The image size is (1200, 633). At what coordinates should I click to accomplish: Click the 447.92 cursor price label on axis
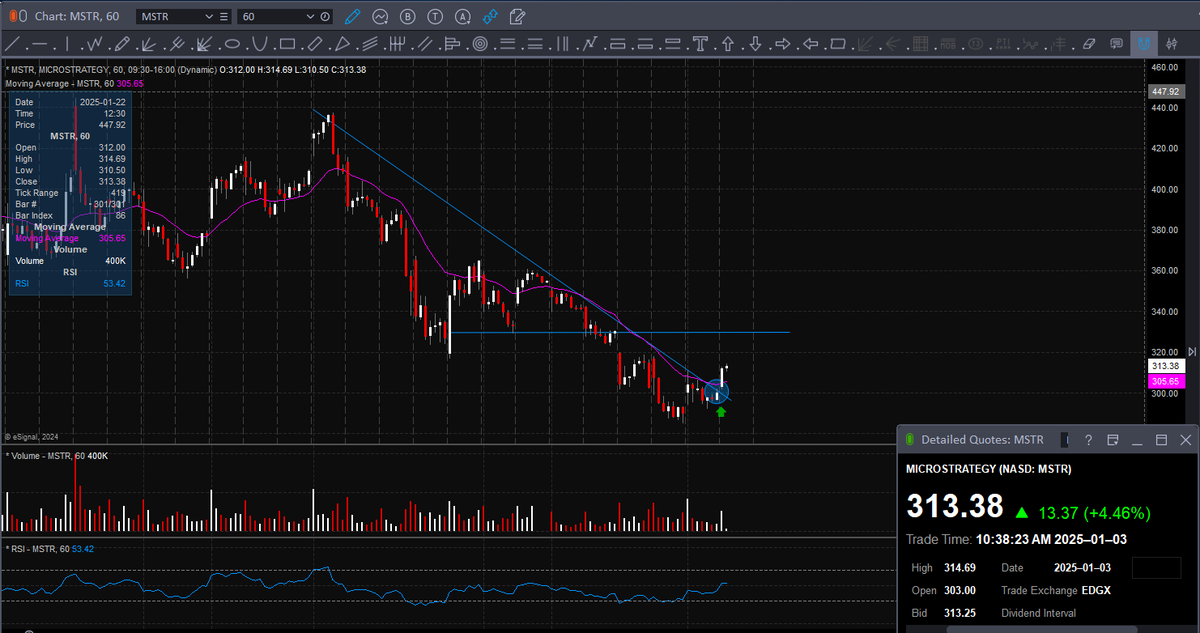[1166, 91]
